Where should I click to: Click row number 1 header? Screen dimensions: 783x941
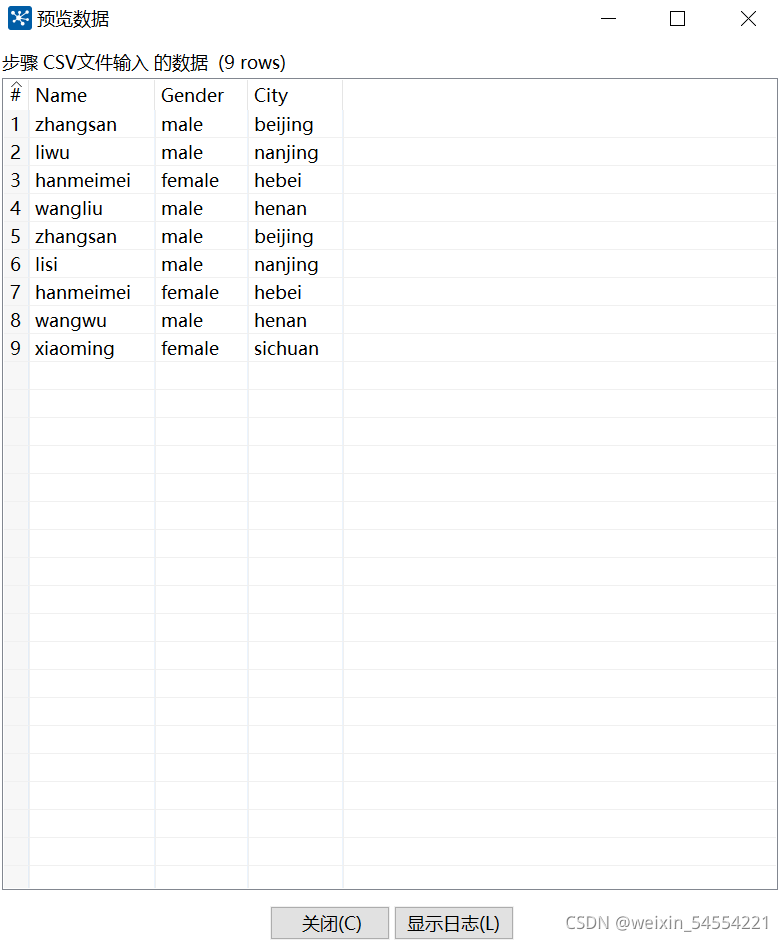(x=16, y=124)
